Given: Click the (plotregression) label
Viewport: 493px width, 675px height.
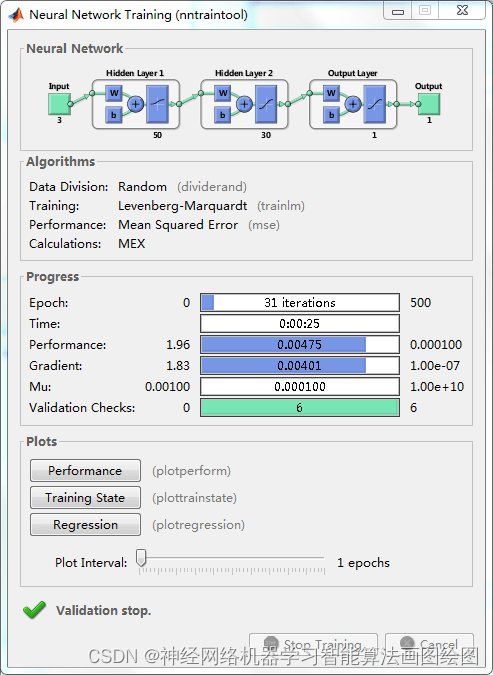Looking at the screenshot, I should click(x=198, y=525).
